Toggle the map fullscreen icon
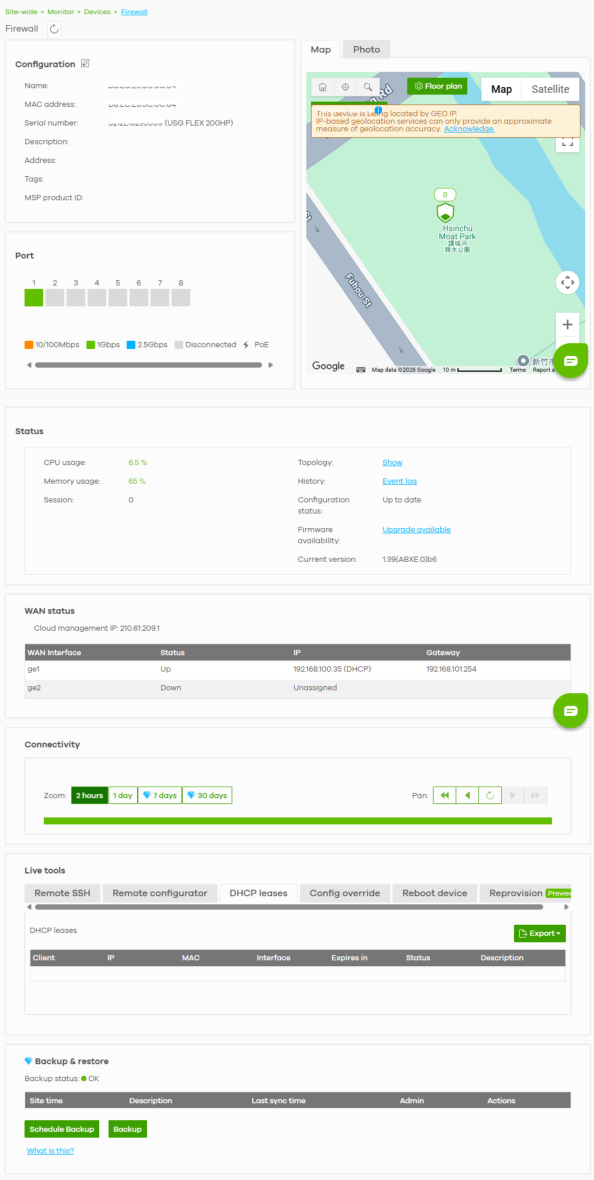 (568, 141)
